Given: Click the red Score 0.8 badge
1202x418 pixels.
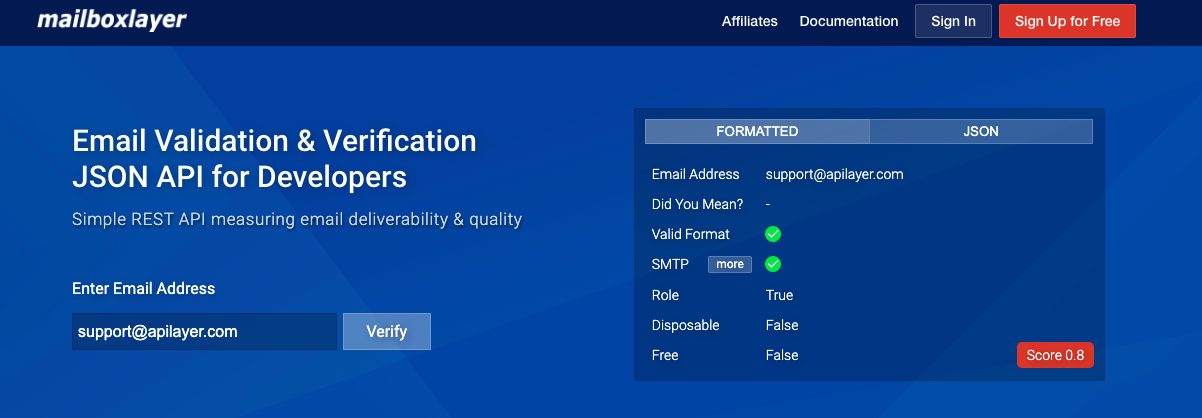Looking at the screenshot, I should [x=1055, y=355].
